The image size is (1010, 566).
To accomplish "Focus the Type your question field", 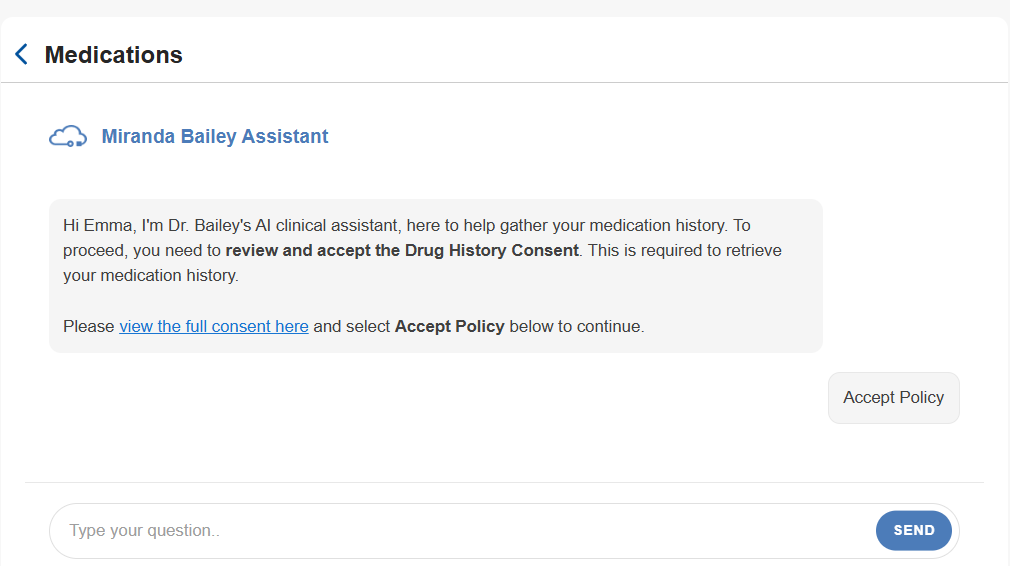I will 460,530.
